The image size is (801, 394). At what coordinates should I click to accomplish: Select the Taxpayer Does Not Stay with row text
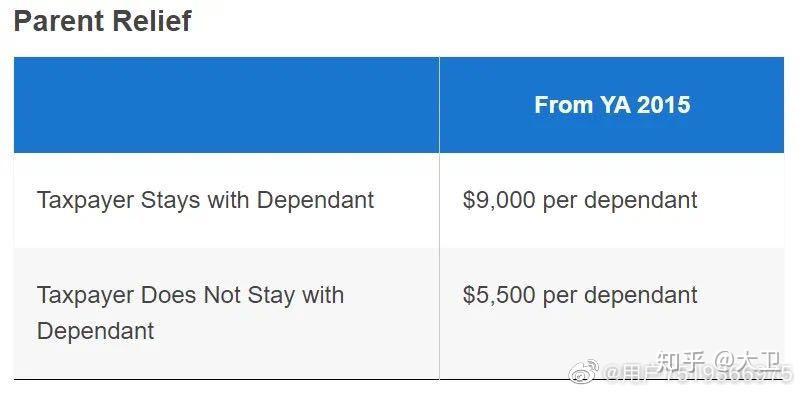pyautogui.click(x=190, y=295)
